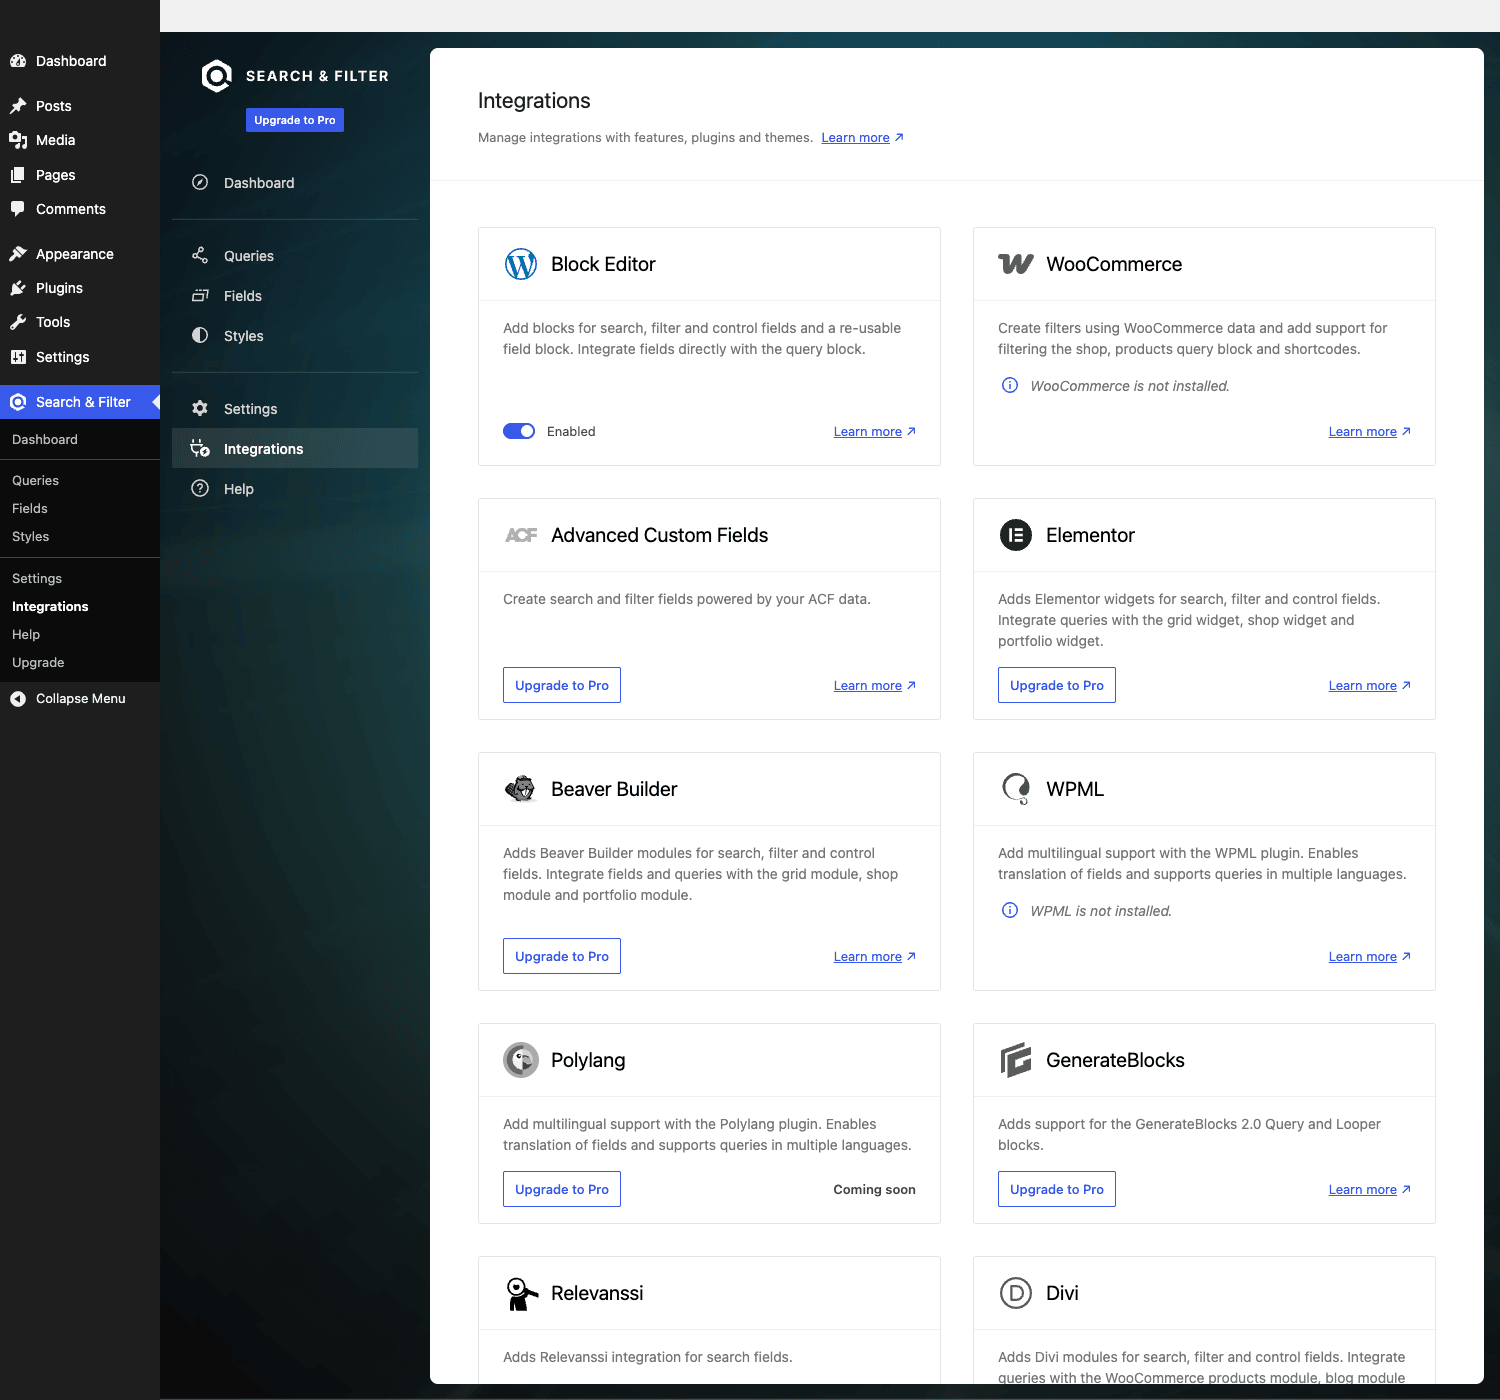
Task: Click the Styles half-circle icon
Action: tap(200, 335)
